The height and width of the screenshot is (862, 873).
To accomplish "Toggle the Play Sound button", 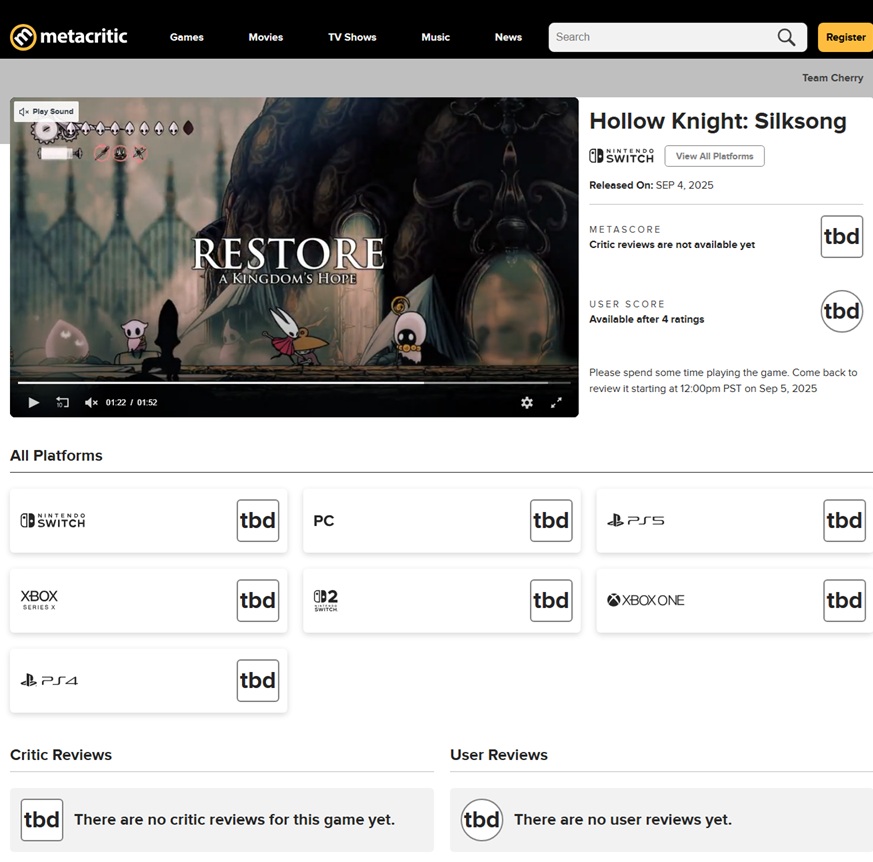I will click(x=46, y=112).
